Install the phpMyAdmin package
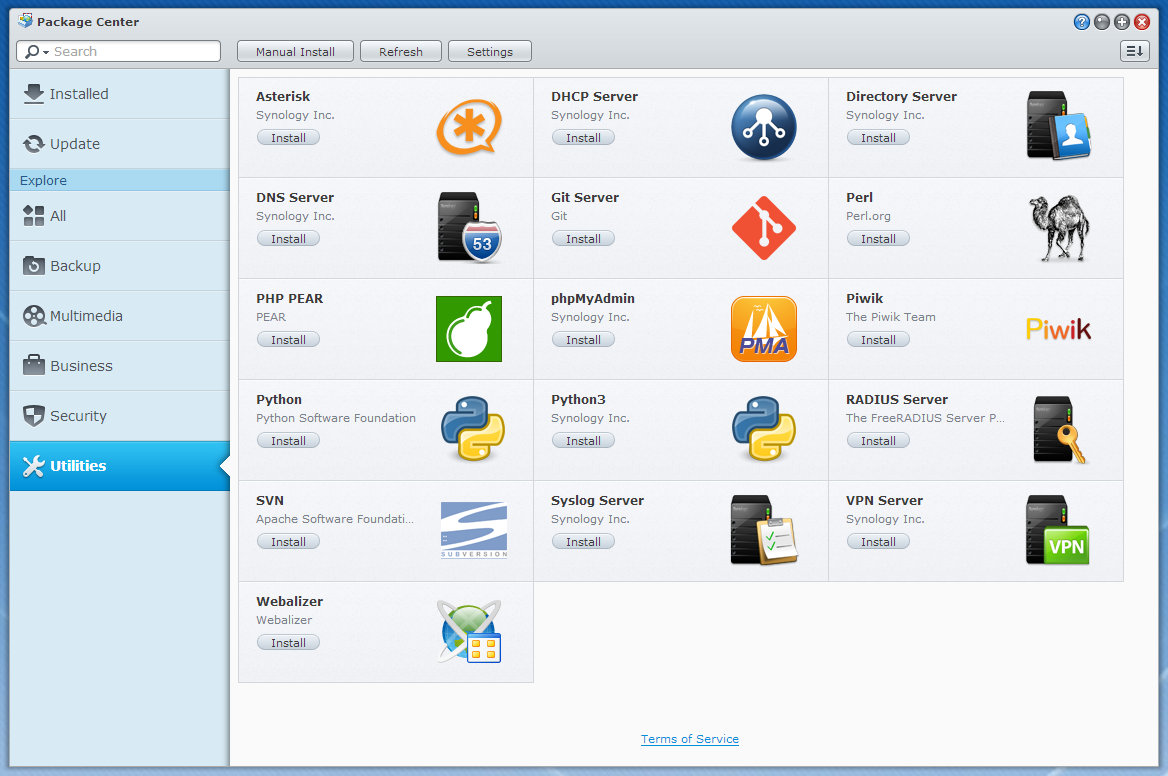Viewport: 1168px width, 776px height. click(x=583, y=340)
